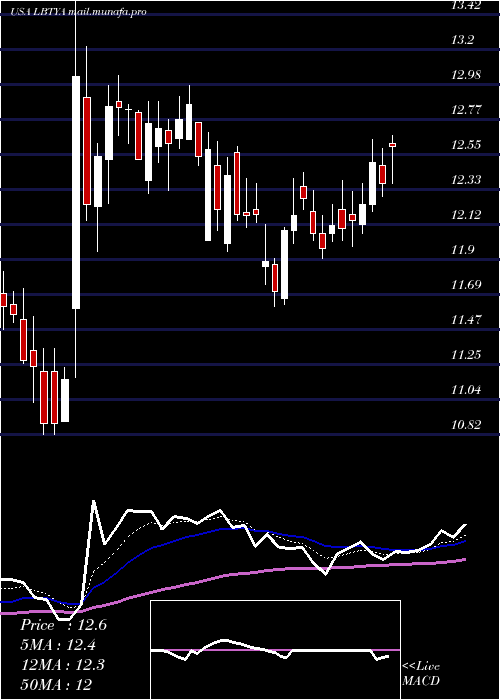Select the 11.04 price axis label
500x700 pixels.
(467, 390)
